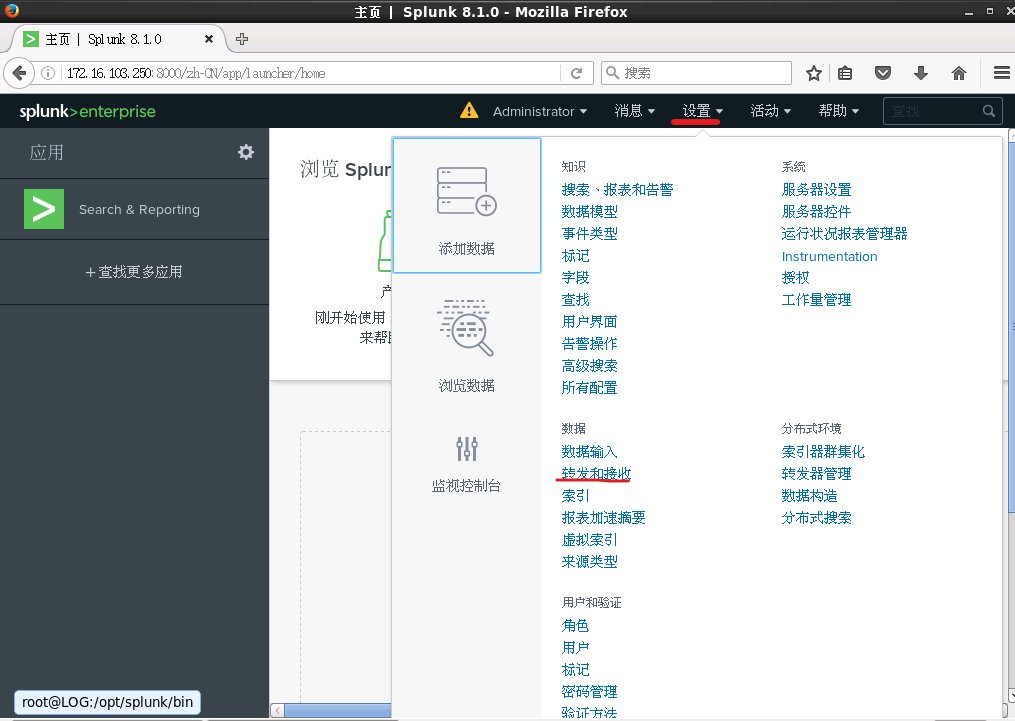Screen dimensions: 1015x721
Task: Click the URL address bar
Action: (311, 73)
